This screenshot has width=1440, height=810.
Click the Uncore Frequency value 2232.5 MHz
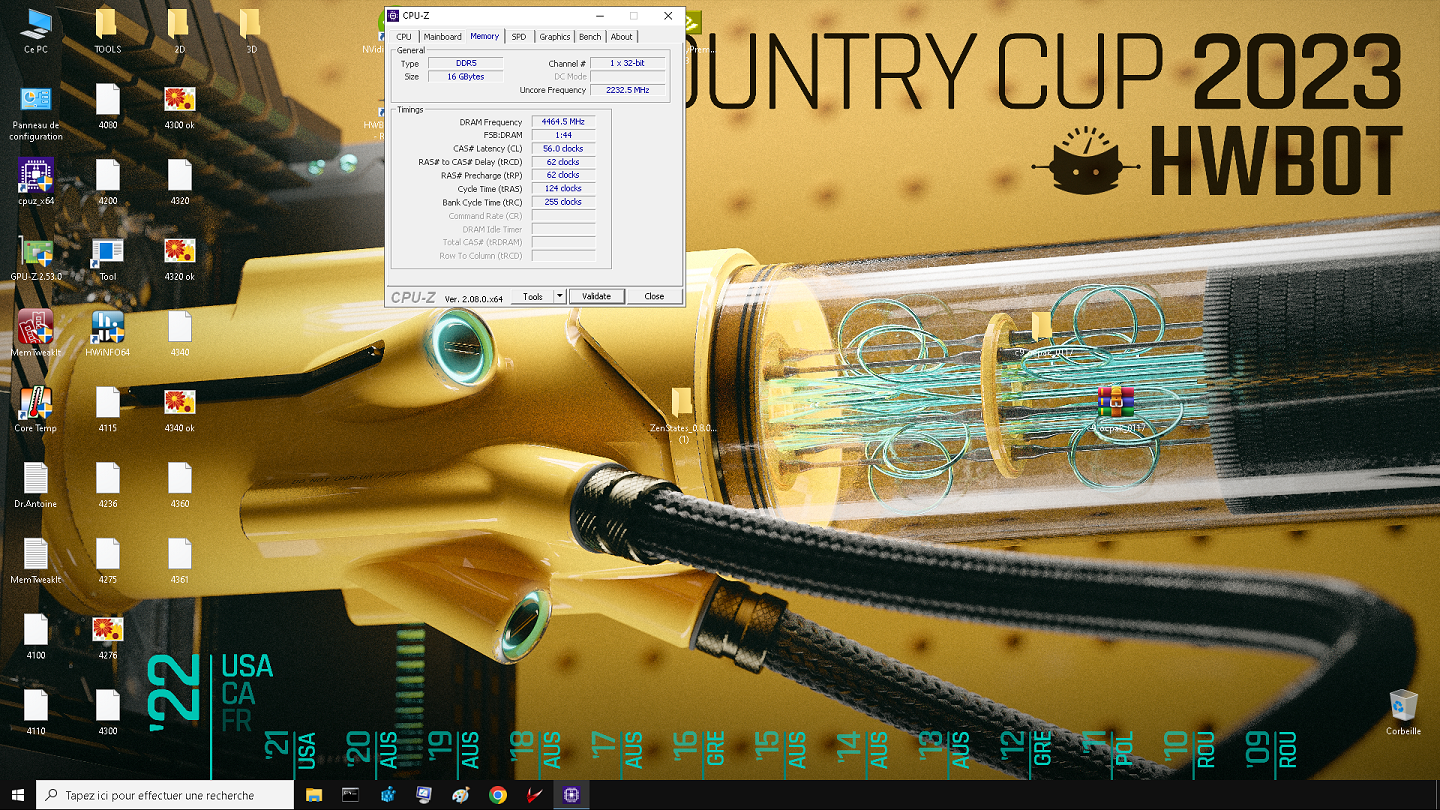[628, 90]
